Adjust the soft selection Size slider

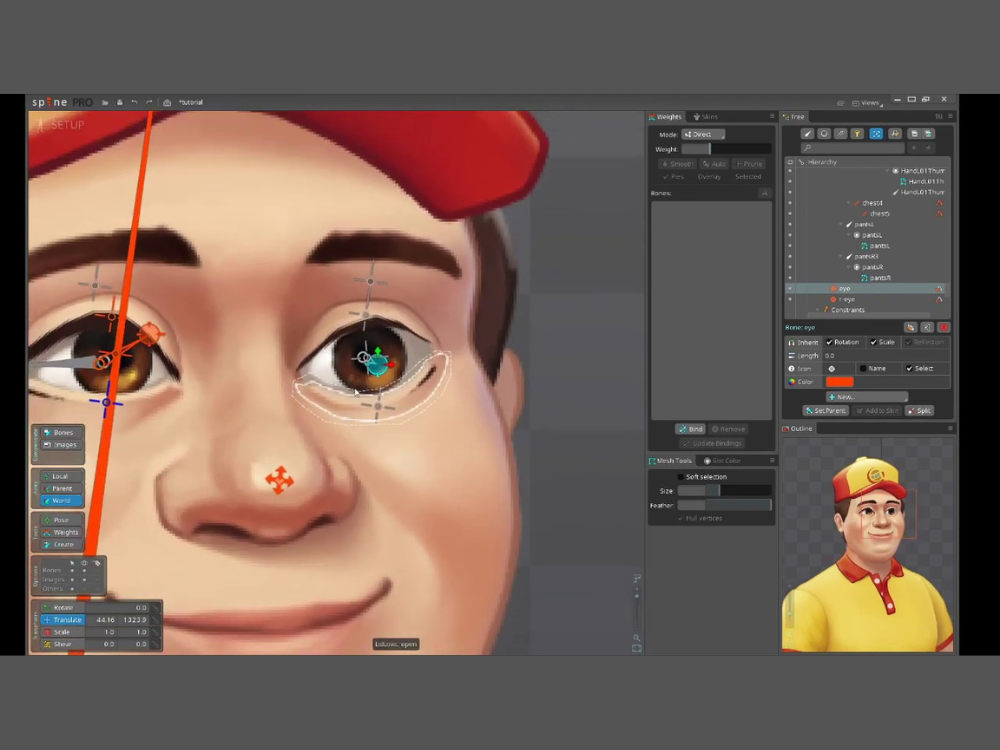pyautogui.click(x=724, y=490)
